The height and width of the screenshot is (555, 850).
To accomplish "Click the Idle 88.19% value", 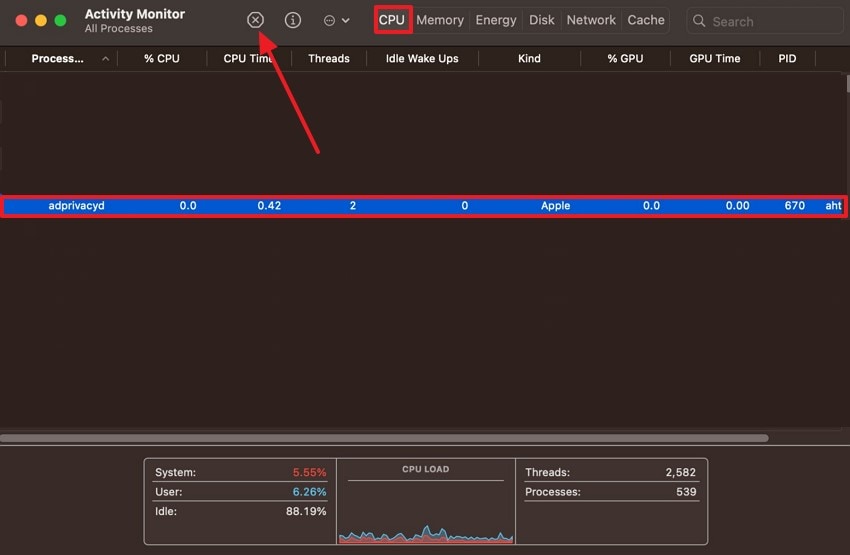I will coord(306,511).
